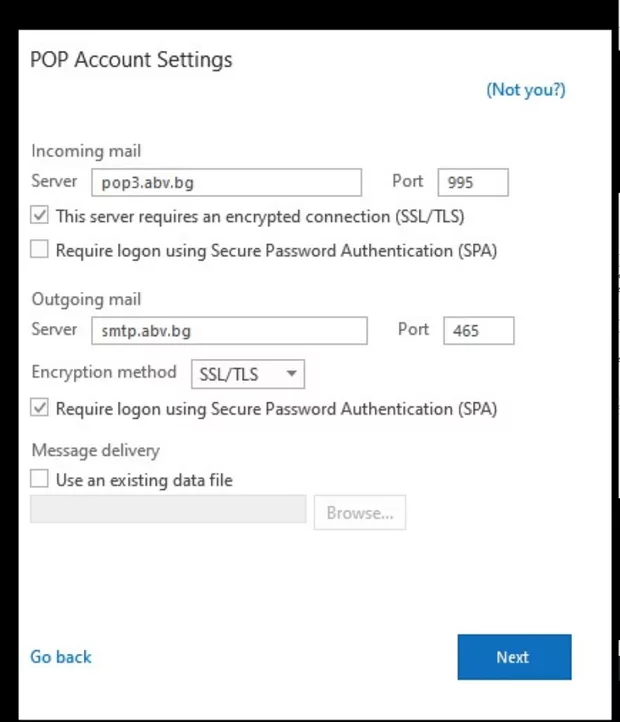Image resolution: width=620 pixels, height=722 pixels.
Task: Check the "Use an existing data file" box
Action: pos(40,480)
